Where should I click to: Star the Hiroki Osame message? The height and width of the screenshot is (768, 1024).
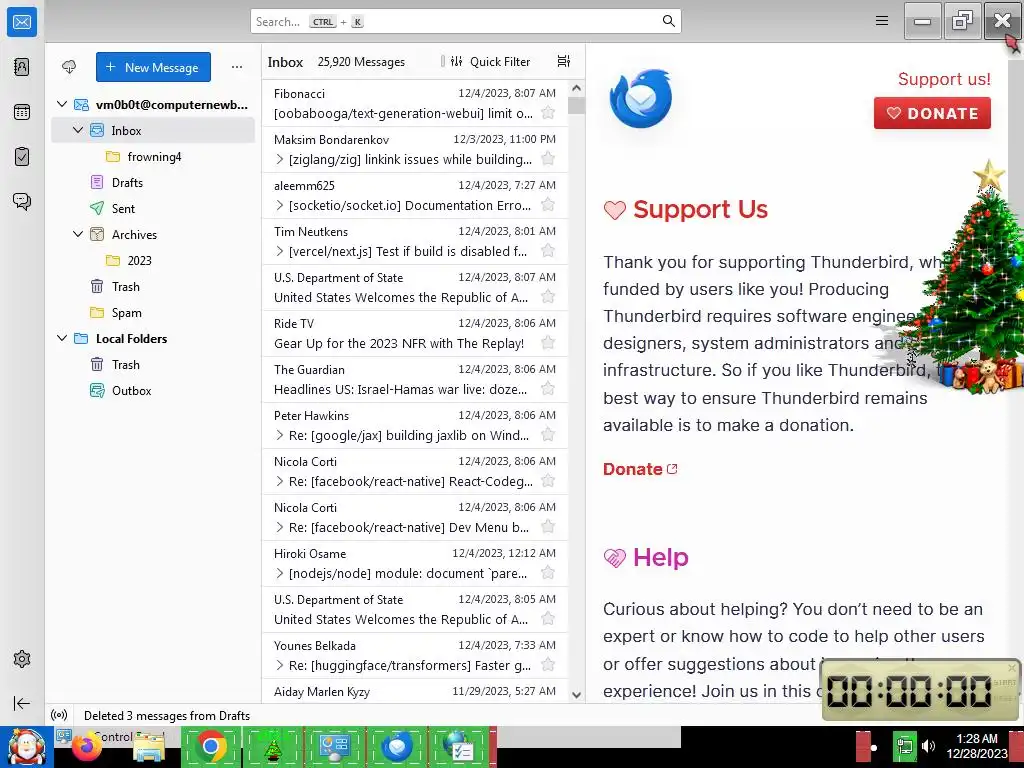point(548,573)
